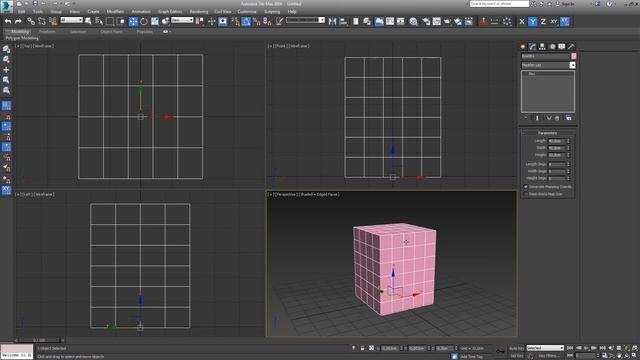Toggle Generate Mapping Coords checkbox

(526, 187)
